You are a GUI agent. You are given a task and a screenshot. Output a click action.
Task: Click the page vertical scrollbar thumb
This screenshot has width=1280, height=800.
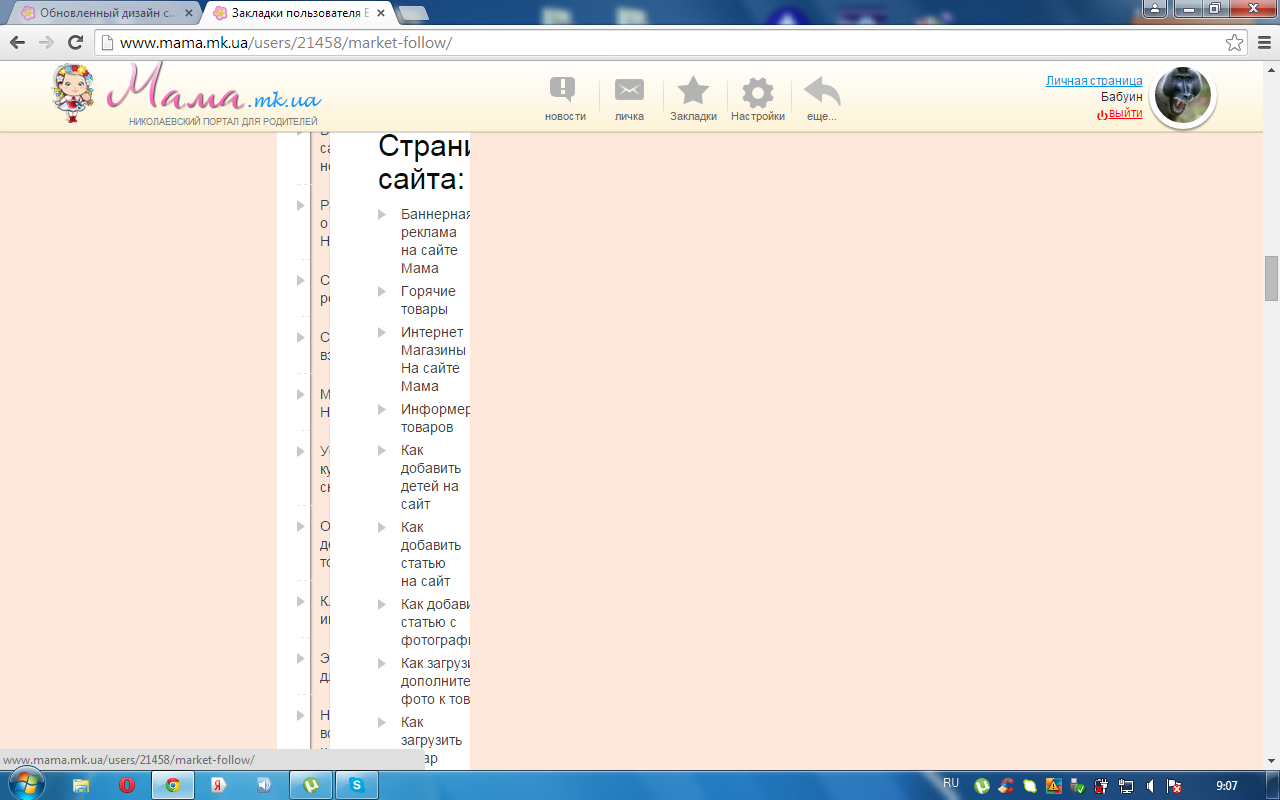1271,278
